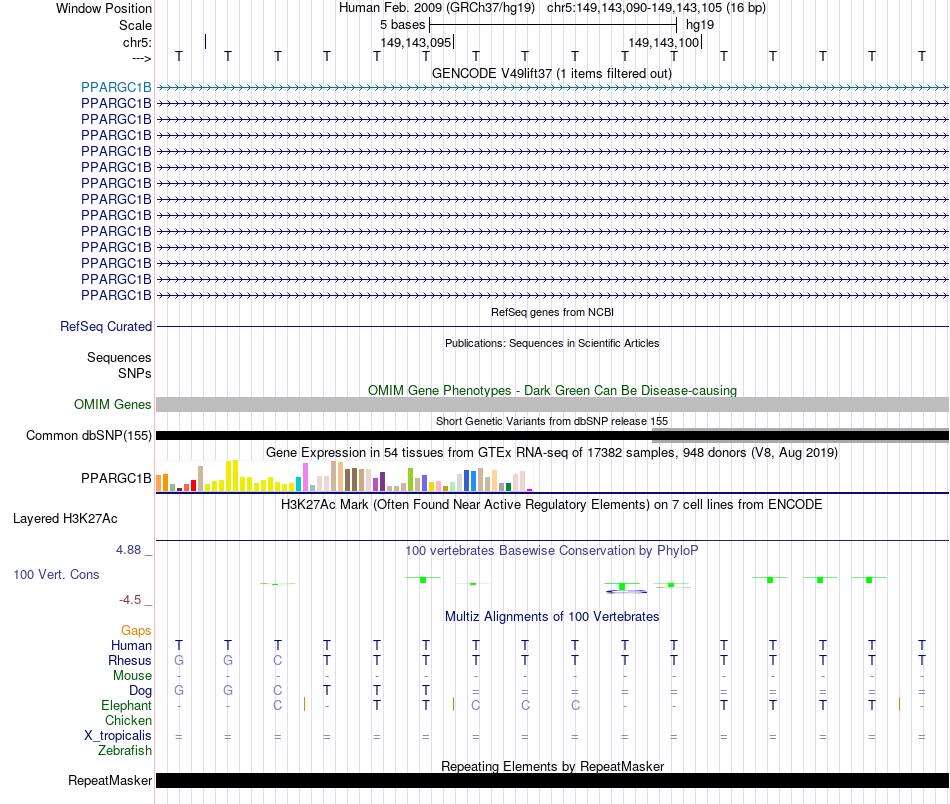Screen dimensions: 950x804
Task: Click the Layered H3K27Ac track label
Action: [x=65, y=519]
